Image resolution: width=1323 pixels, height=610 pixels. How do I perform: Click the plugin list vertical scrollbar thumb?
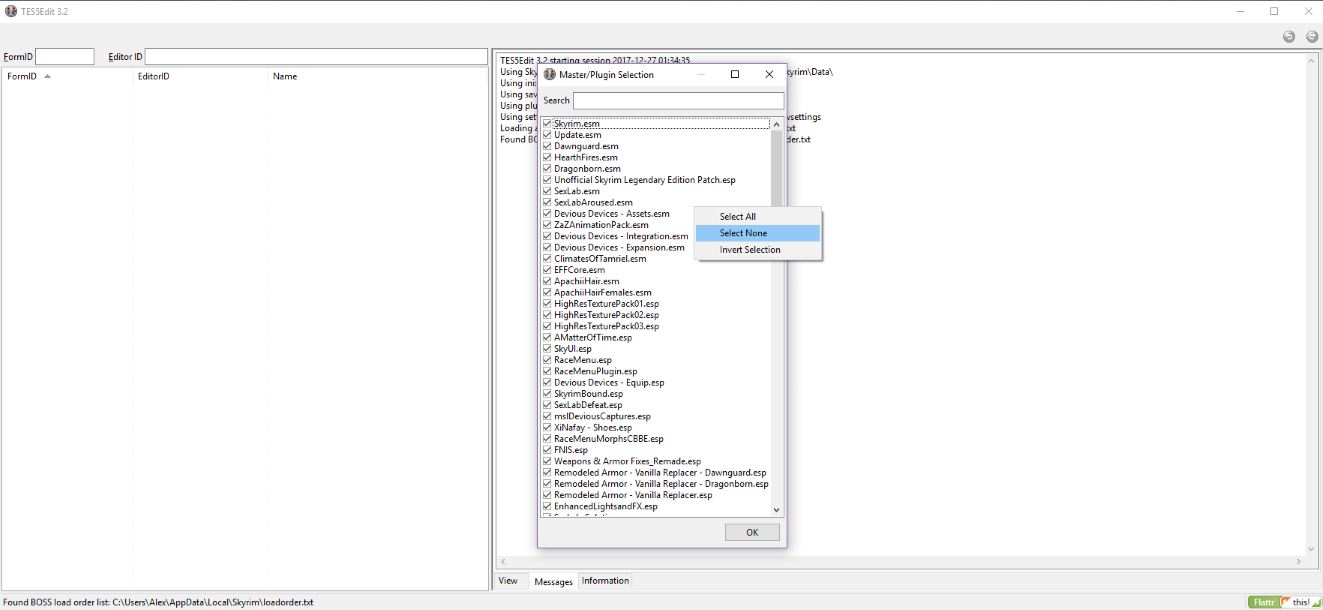pyautogui.click(x=777, y=168)
